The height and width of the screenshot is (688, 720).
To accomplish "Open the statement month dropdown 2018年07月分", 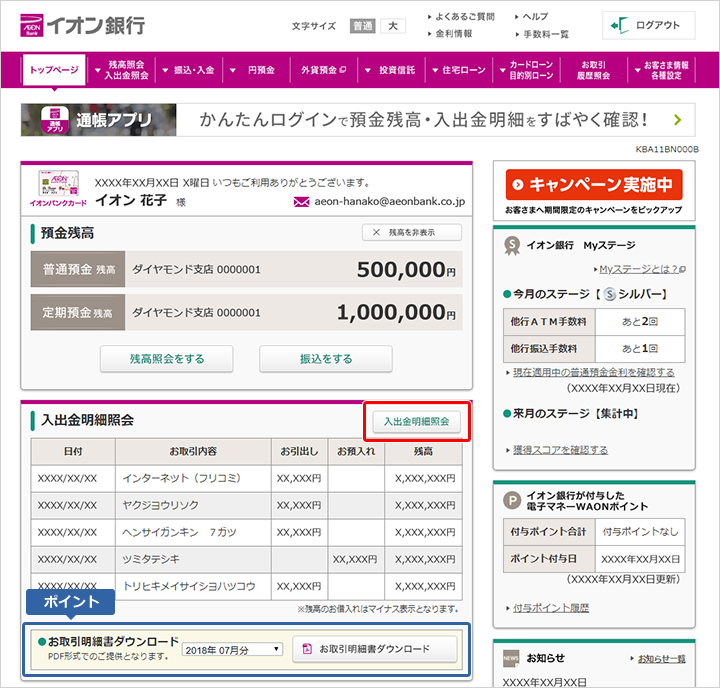I will (x=232, y=649).
